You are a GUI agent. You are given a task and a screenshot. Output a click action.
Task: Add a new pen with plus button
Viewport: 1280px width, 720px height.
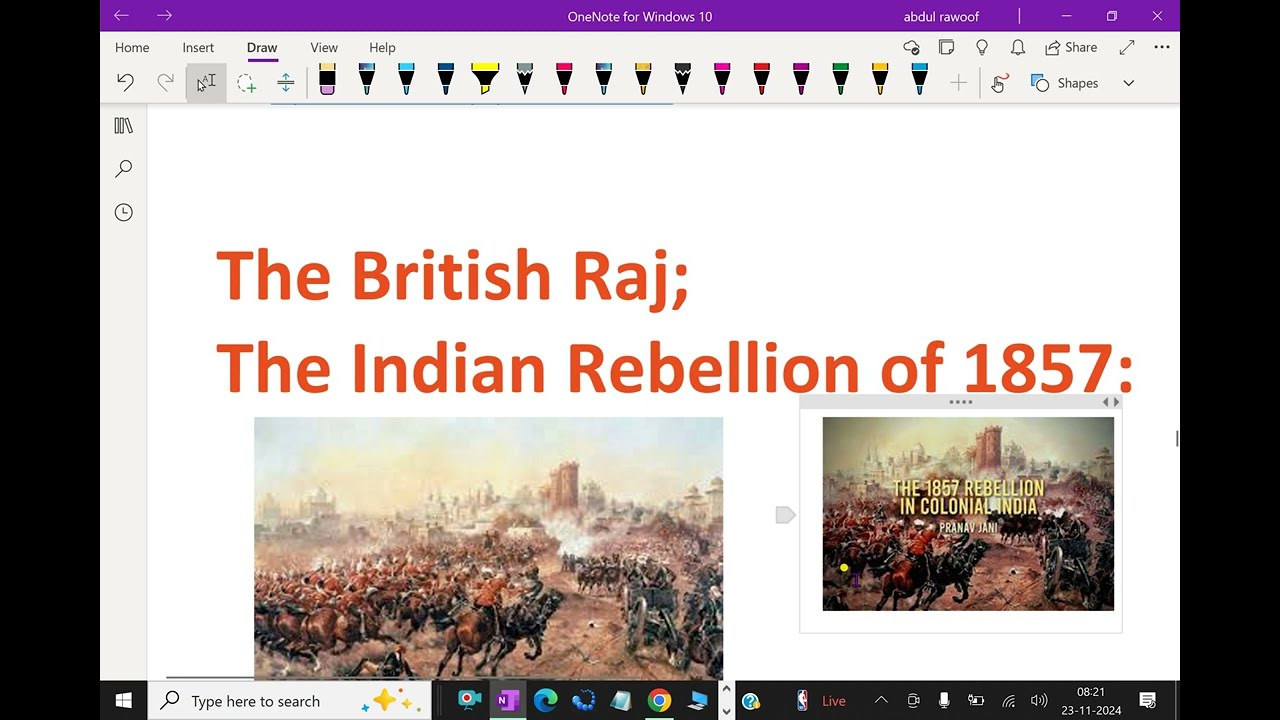point(958,83)
